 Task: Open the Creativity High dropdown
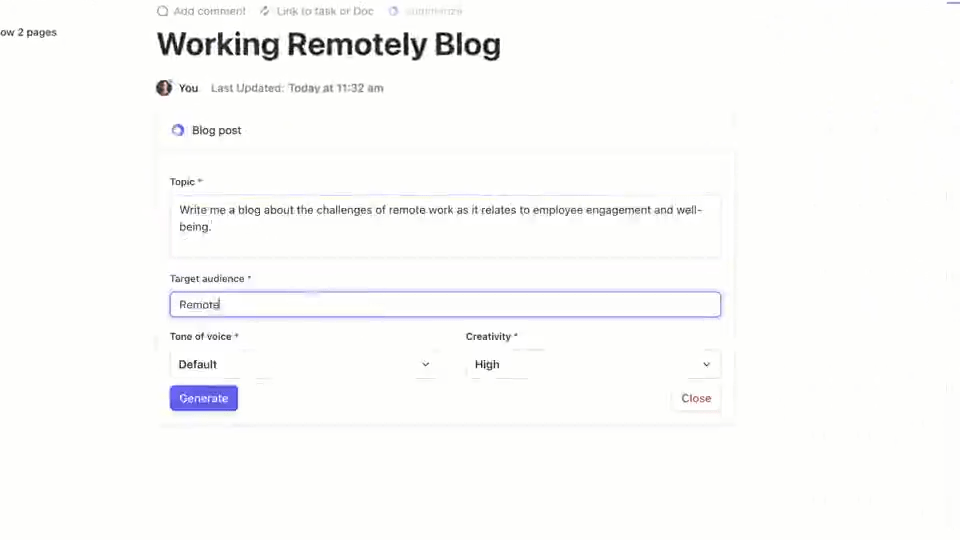click(593, 364)
